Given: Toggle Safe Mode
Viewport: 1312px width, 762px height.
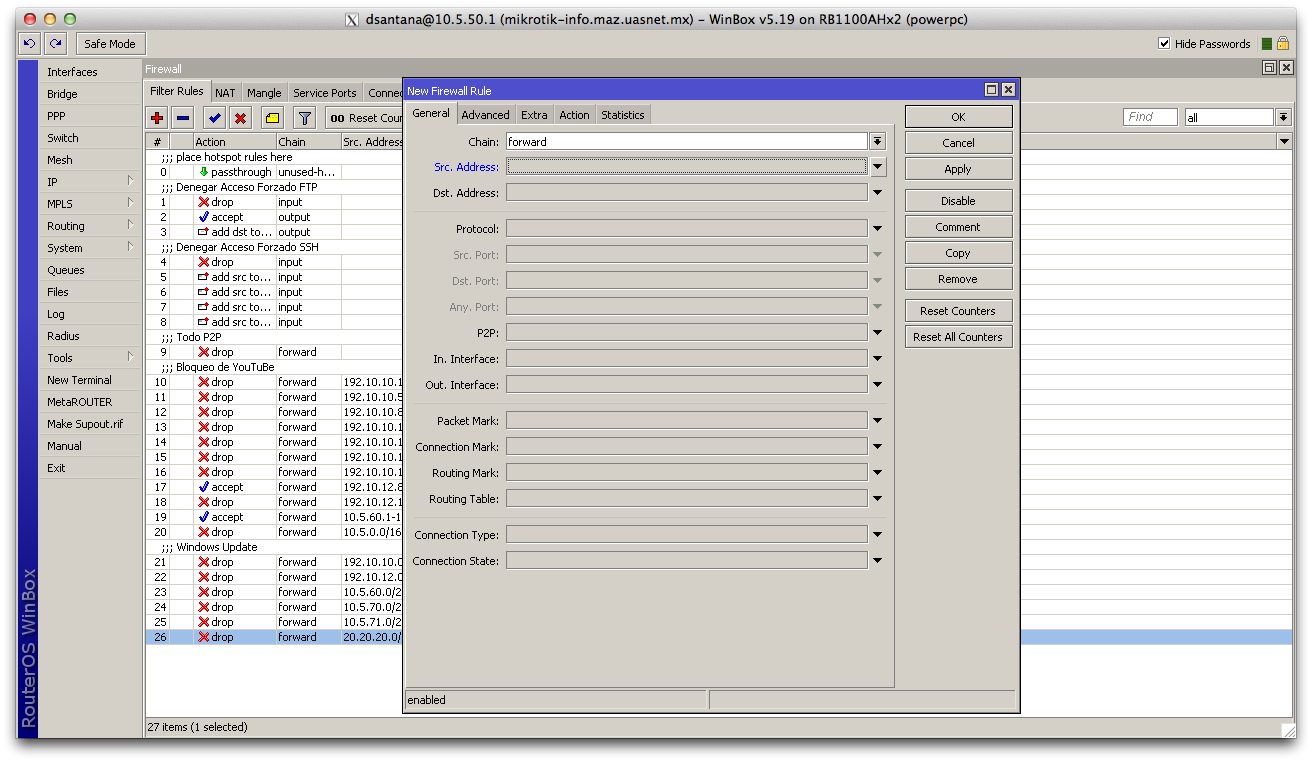Looking at the screenshot, I should point(110,44).
